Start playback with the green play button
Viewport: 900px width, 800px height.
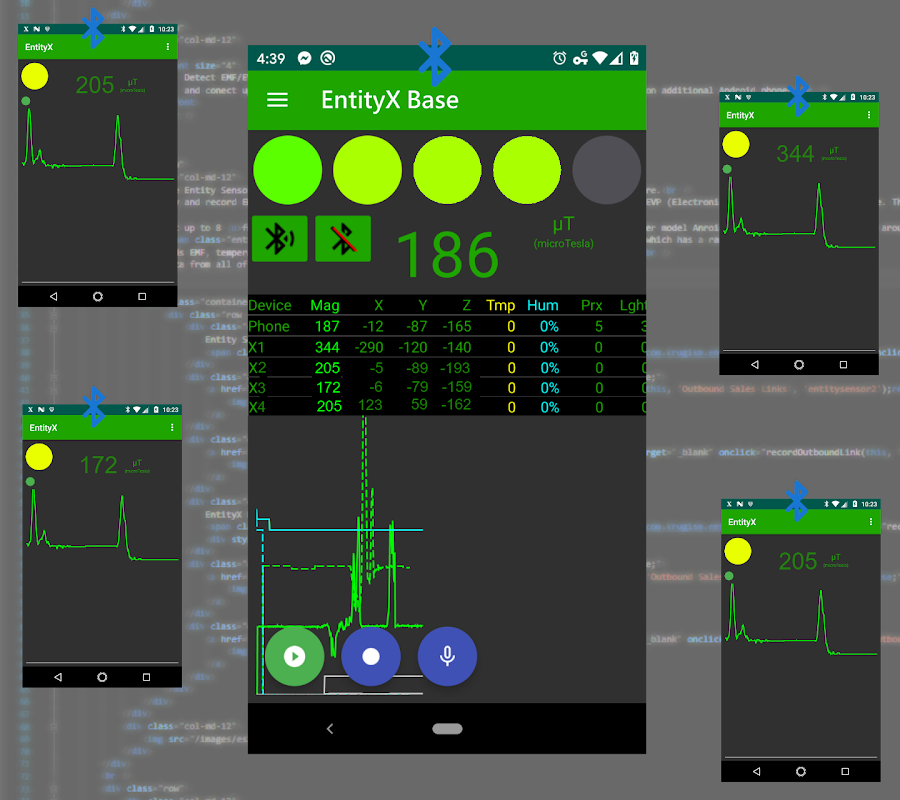tap(294, 656)
